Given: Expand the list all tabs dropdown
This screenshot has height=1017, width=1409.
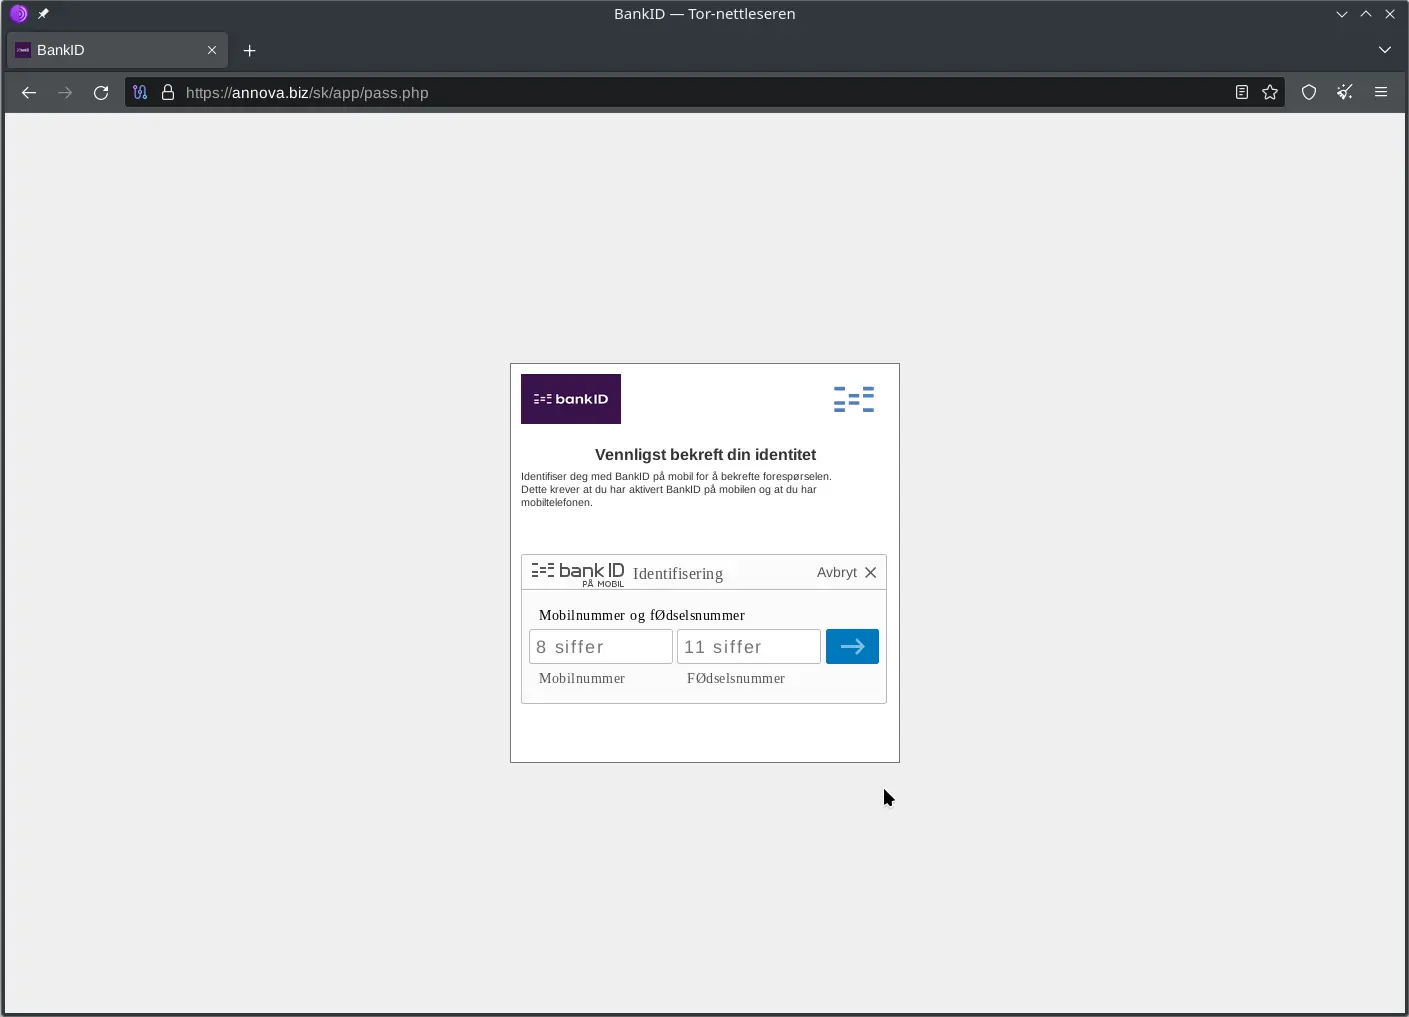Looking at the screenshot, I should tap(1385, 50).
